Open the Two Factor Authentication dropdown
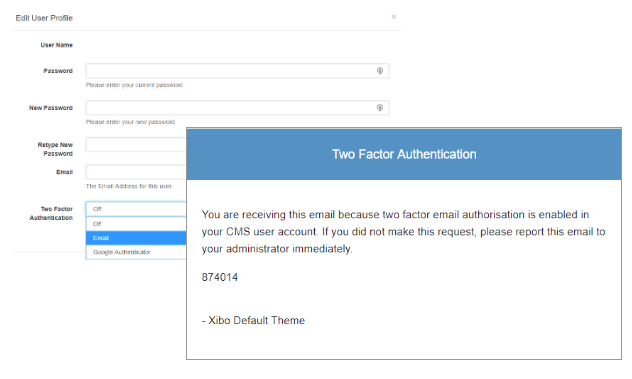The height and width of the screenshot is (379, 632). (136, 209)
